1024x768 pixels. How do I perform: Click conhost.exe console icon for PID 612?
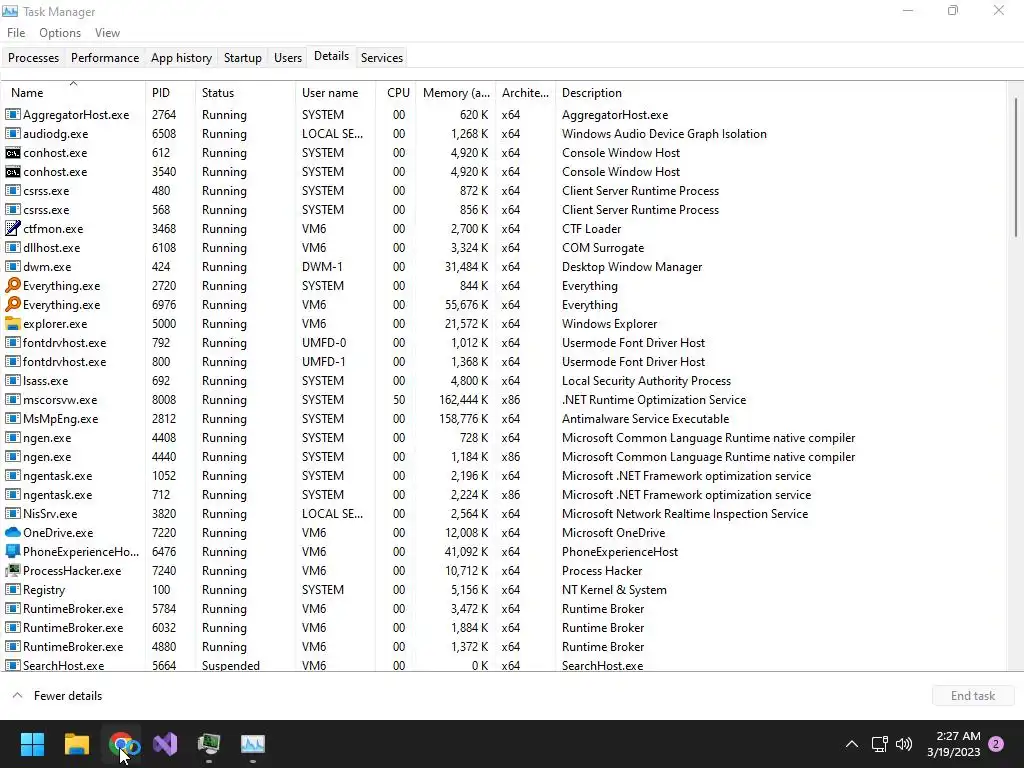tap(12, 153)
